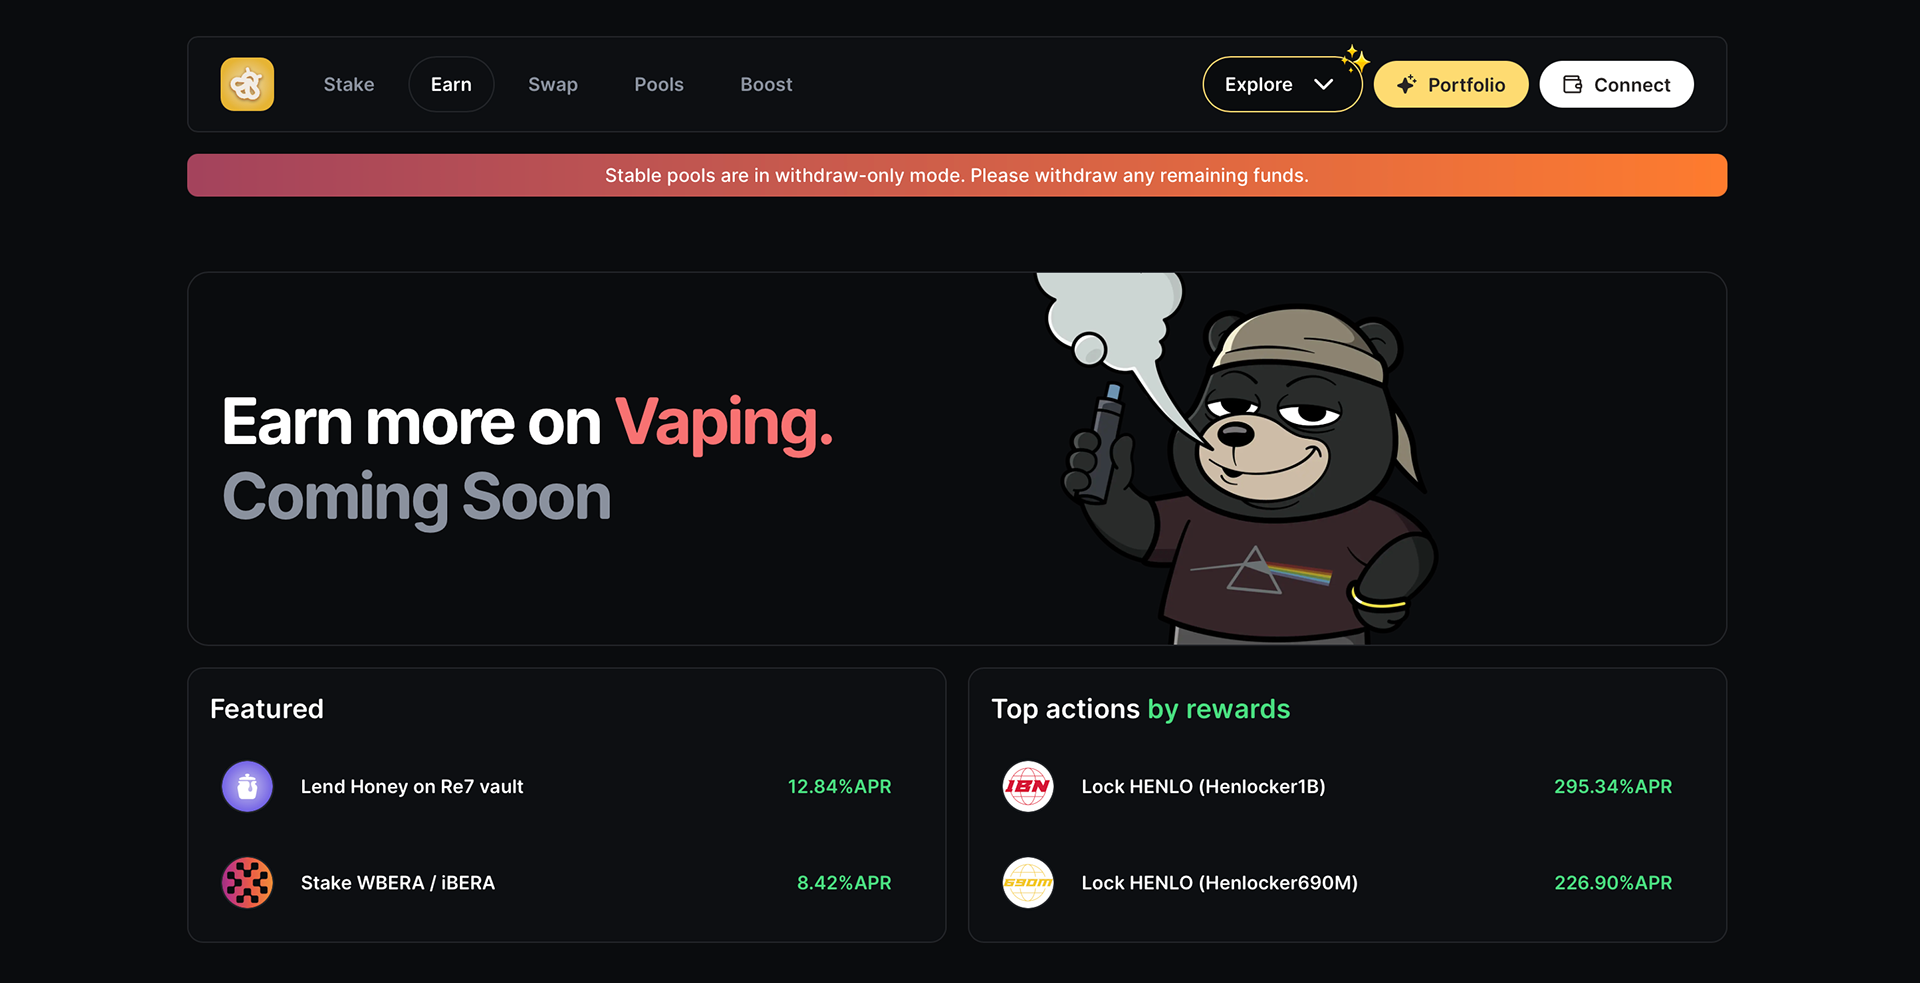Click the Featured heading
Image resolution: width=1920 pixels, height=983 pixels.
(267, 709)
